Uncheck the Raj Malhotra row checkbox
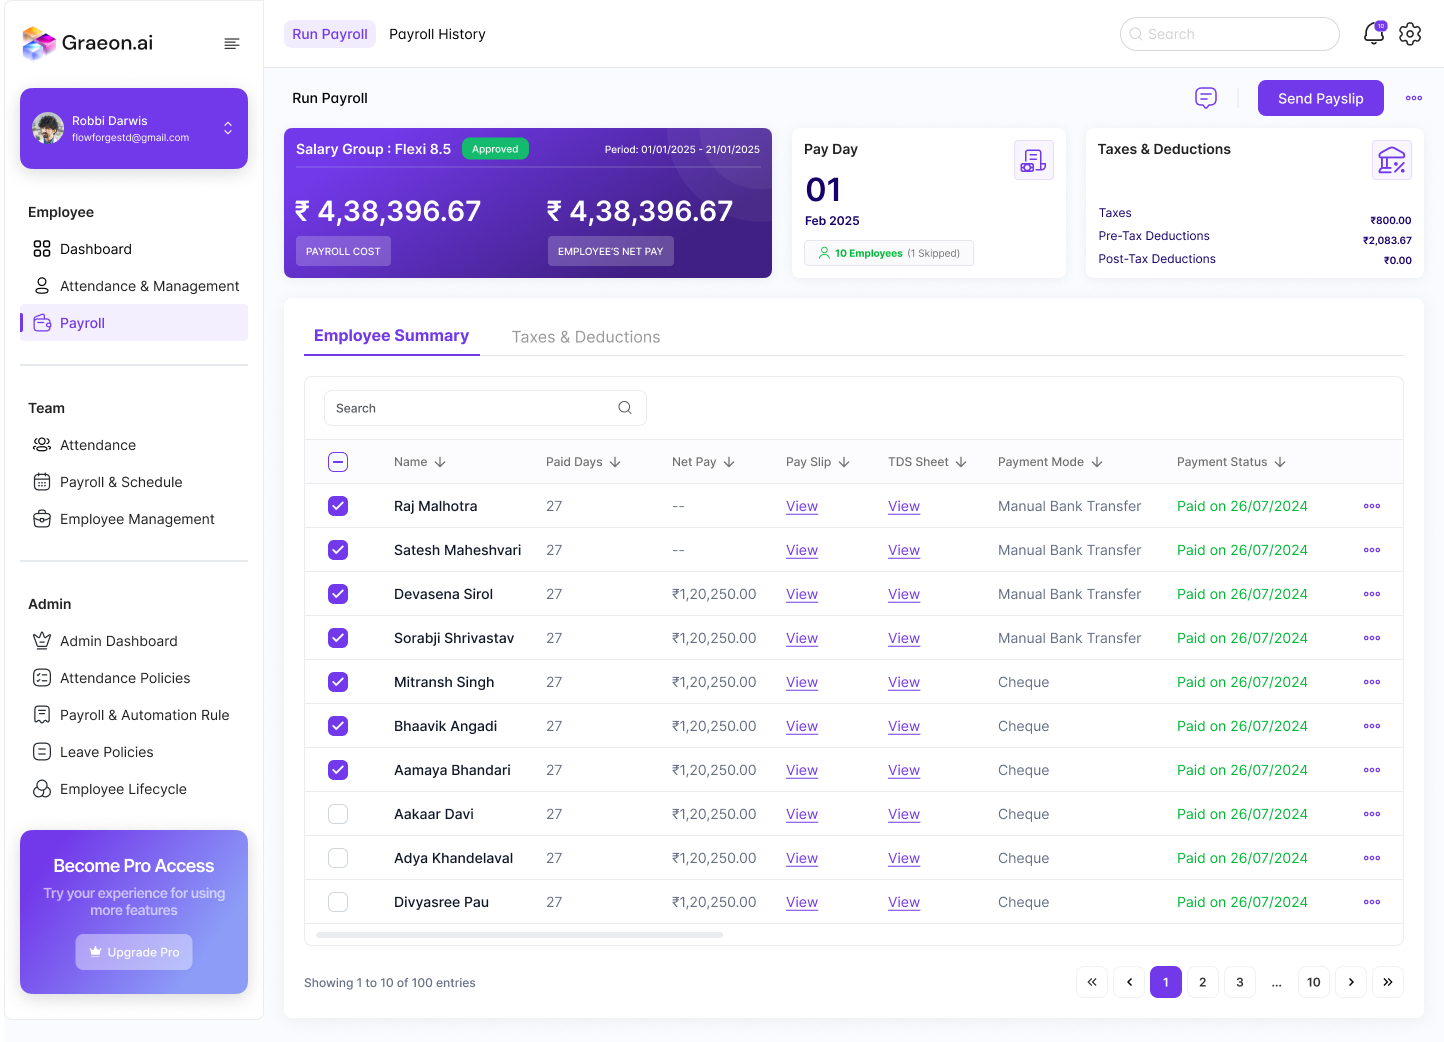 [338, 506]
